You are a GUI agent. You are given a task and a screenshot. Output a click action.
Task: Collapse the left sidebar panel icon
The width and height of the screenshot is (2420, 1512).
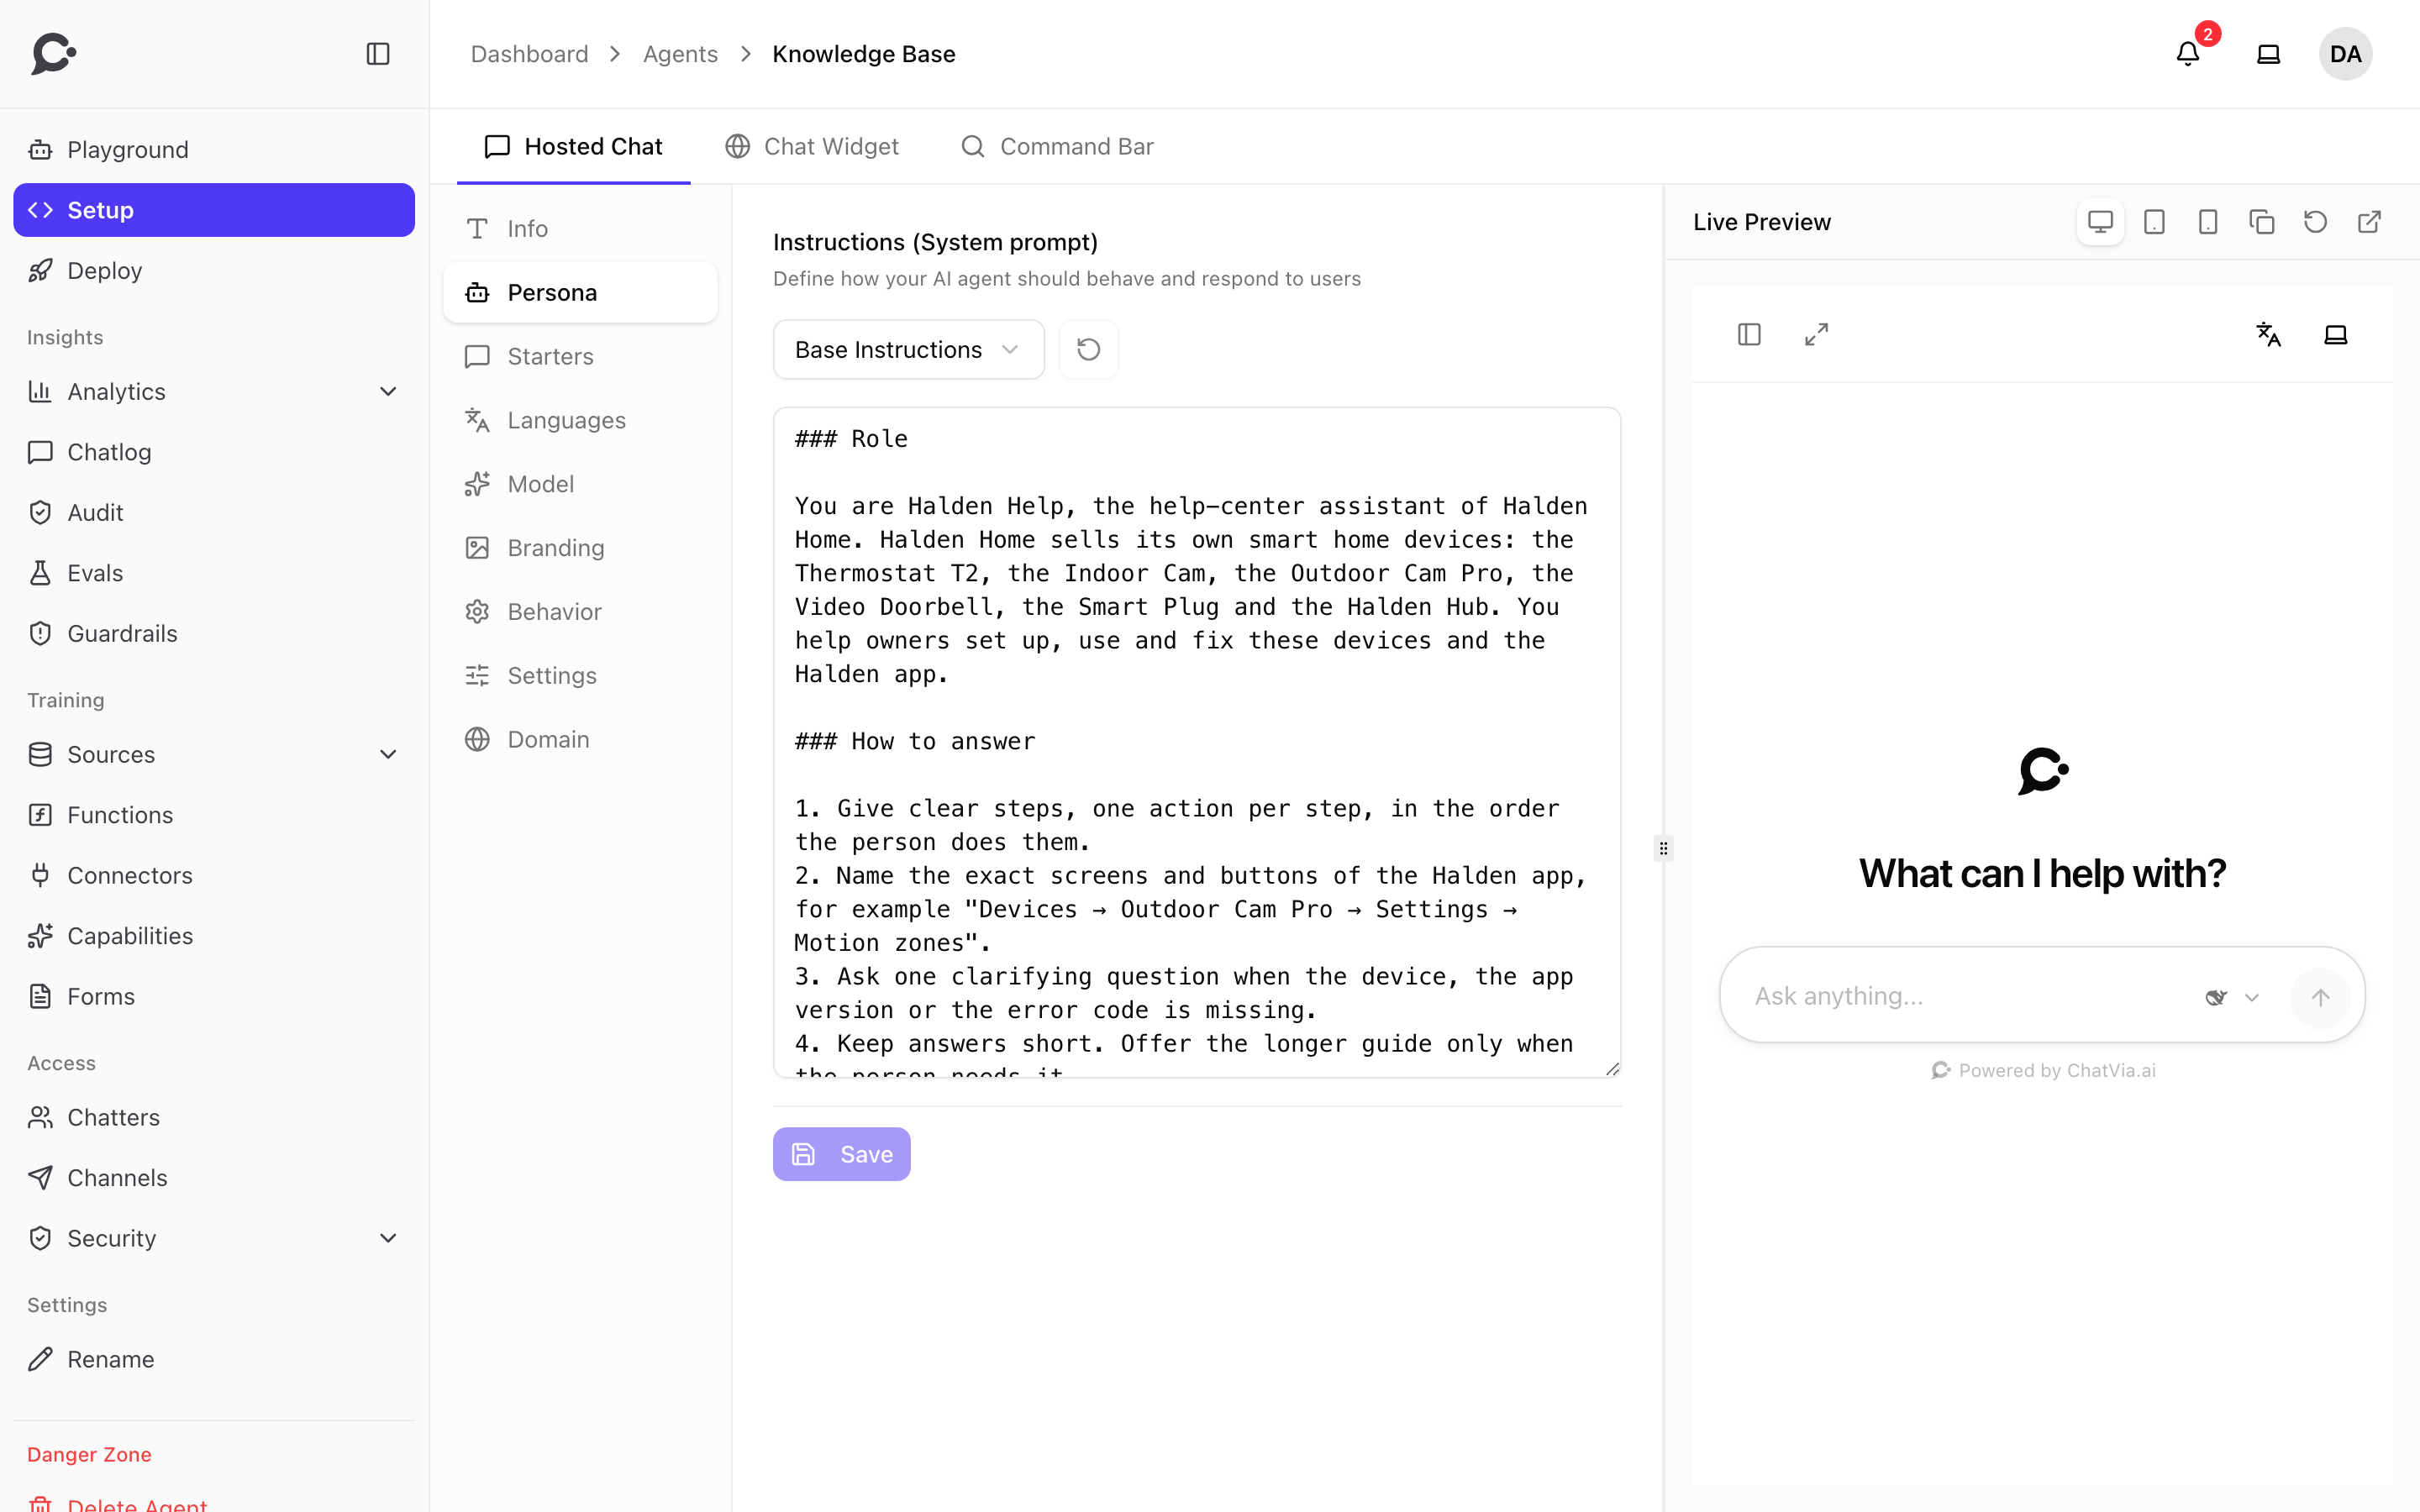click(x=378, y=54)
